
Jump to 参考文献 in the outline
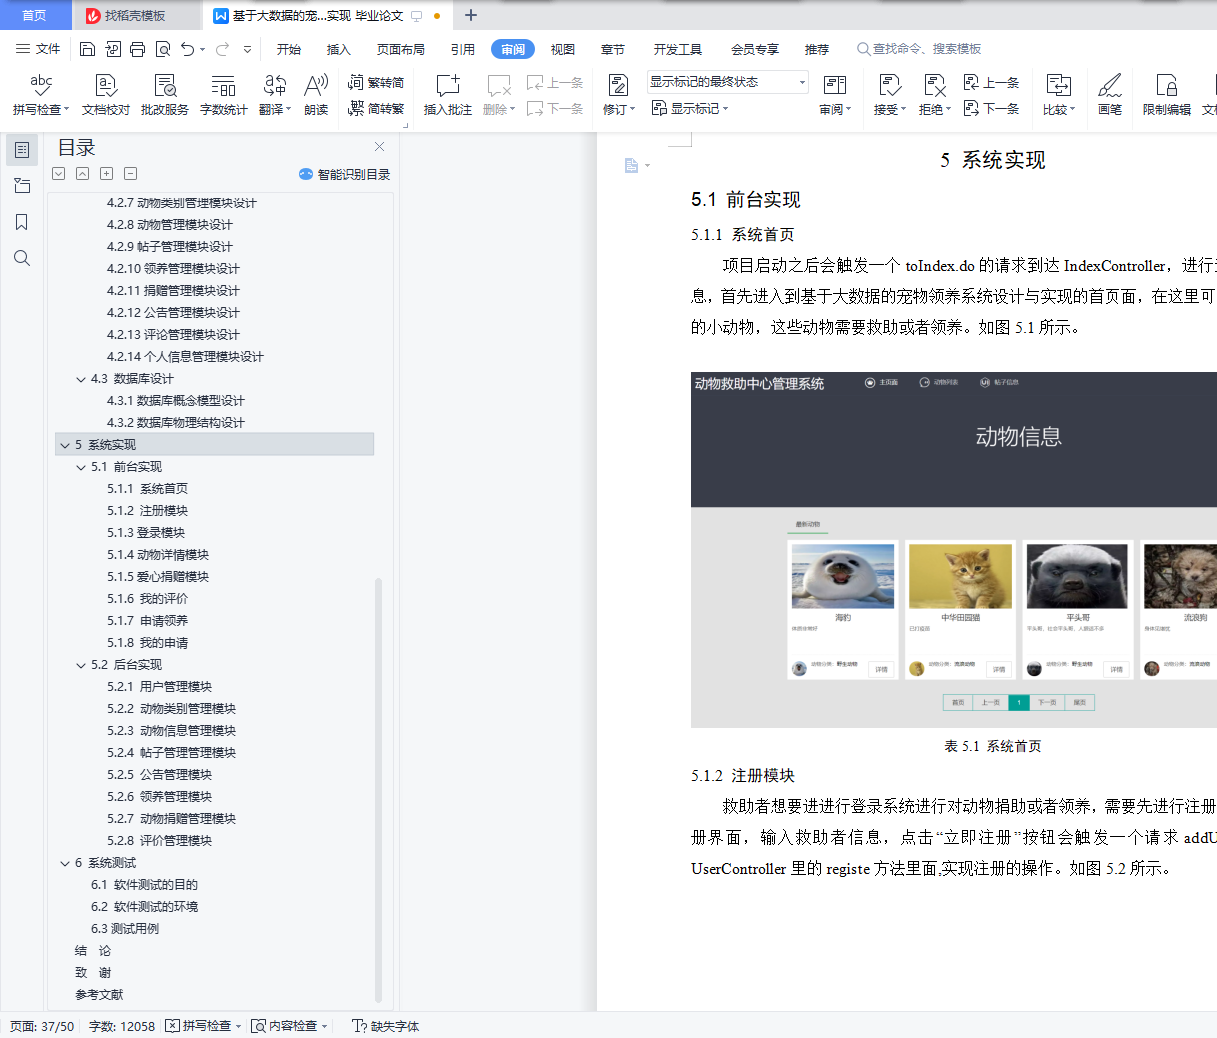pyautogui.click(x=99, y=995)
